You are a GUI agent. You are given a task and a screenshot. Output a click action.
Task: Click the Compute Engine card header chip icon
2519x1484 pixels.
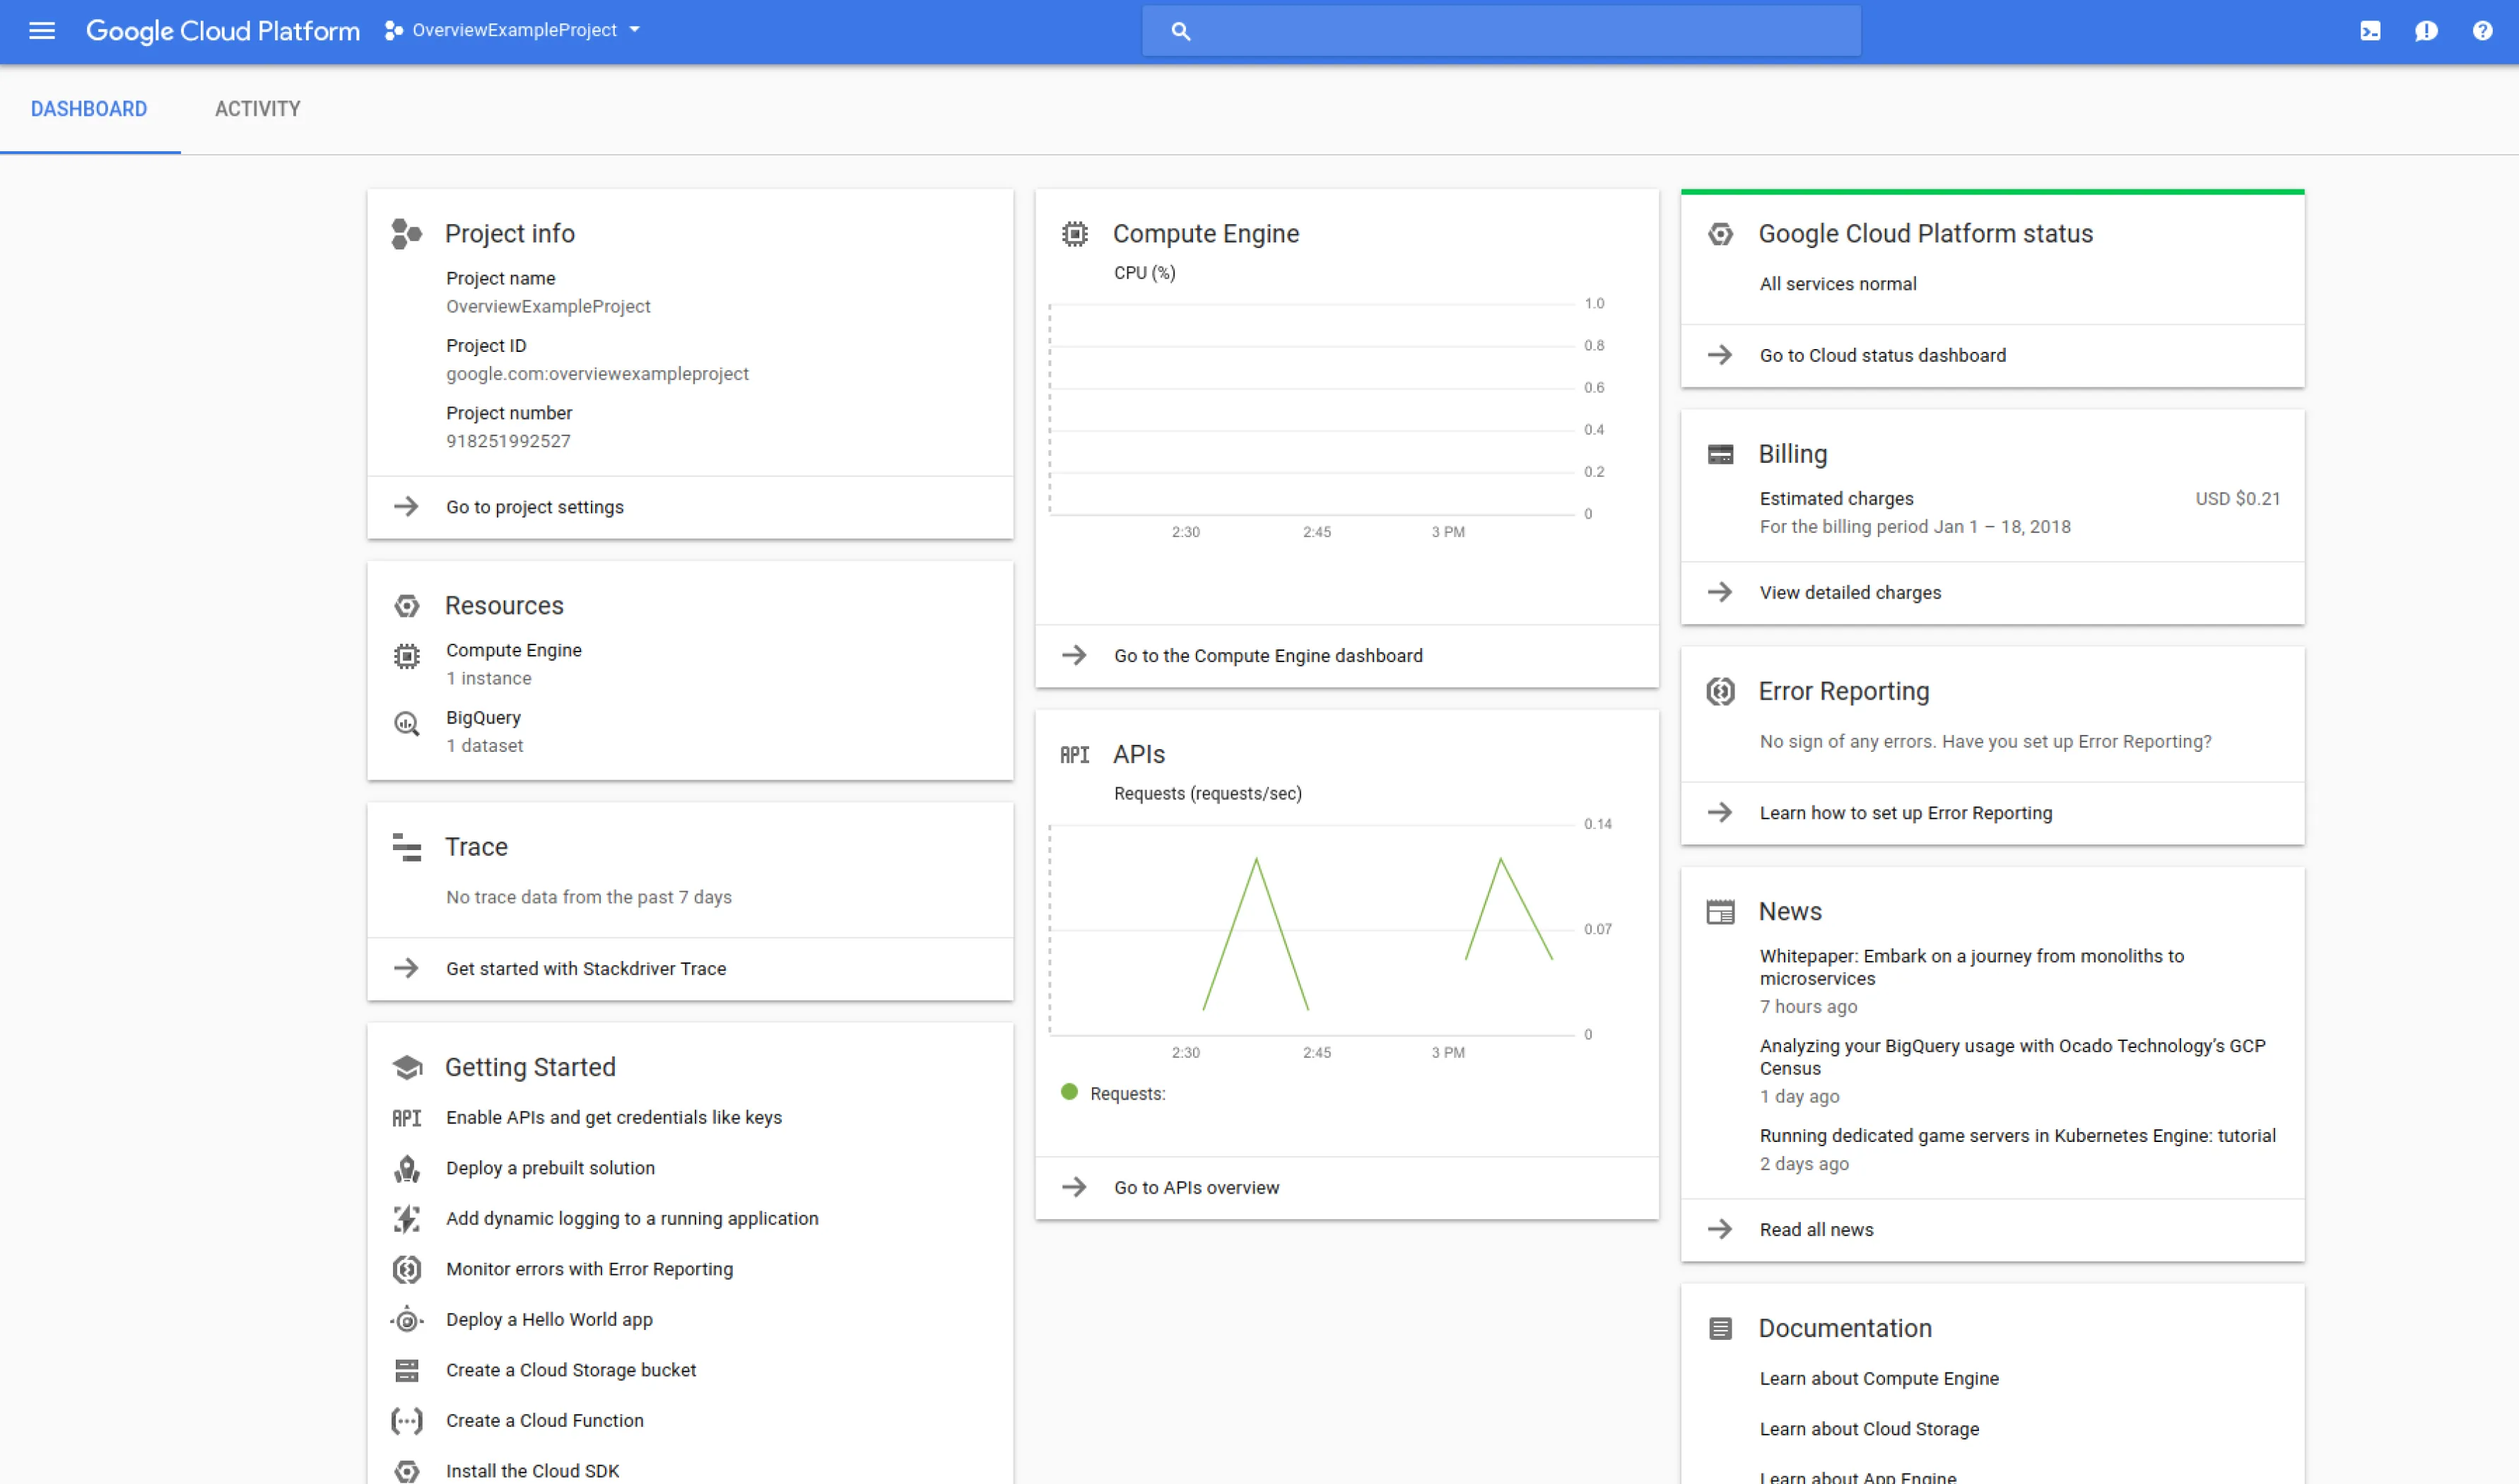tap(1074, 234)
